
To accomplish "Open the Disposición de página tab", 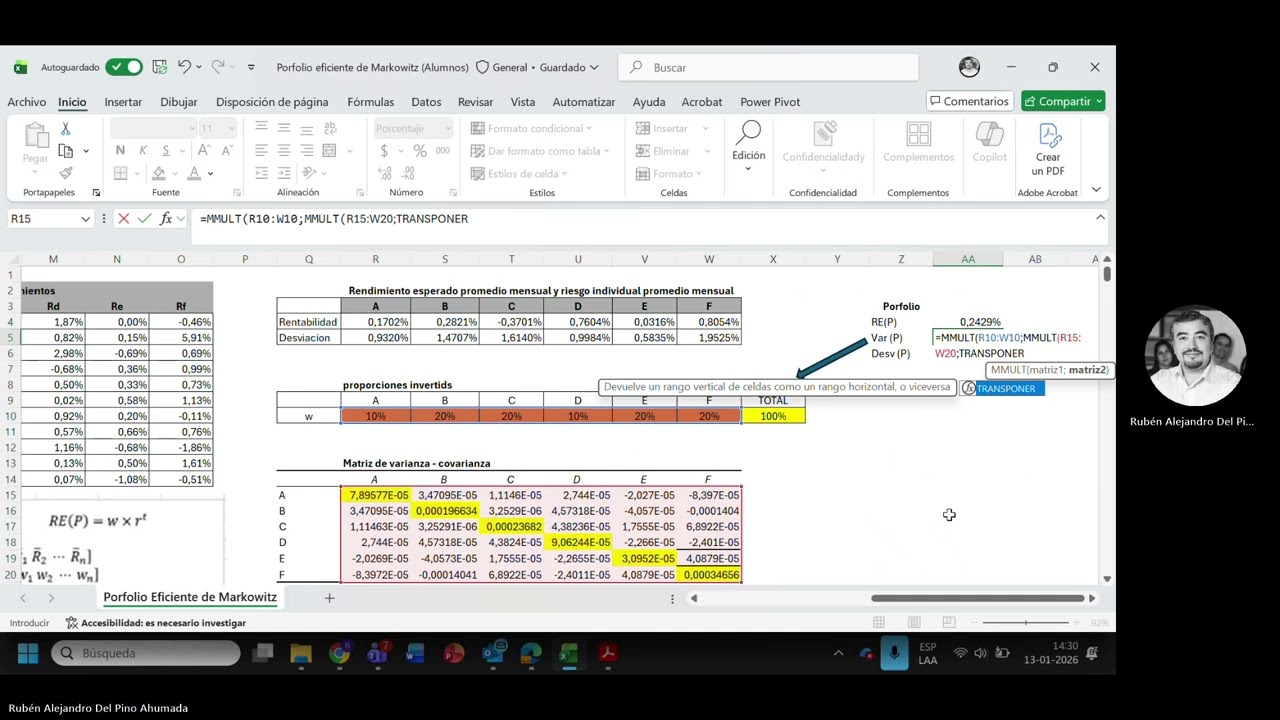I will point(272,102).
